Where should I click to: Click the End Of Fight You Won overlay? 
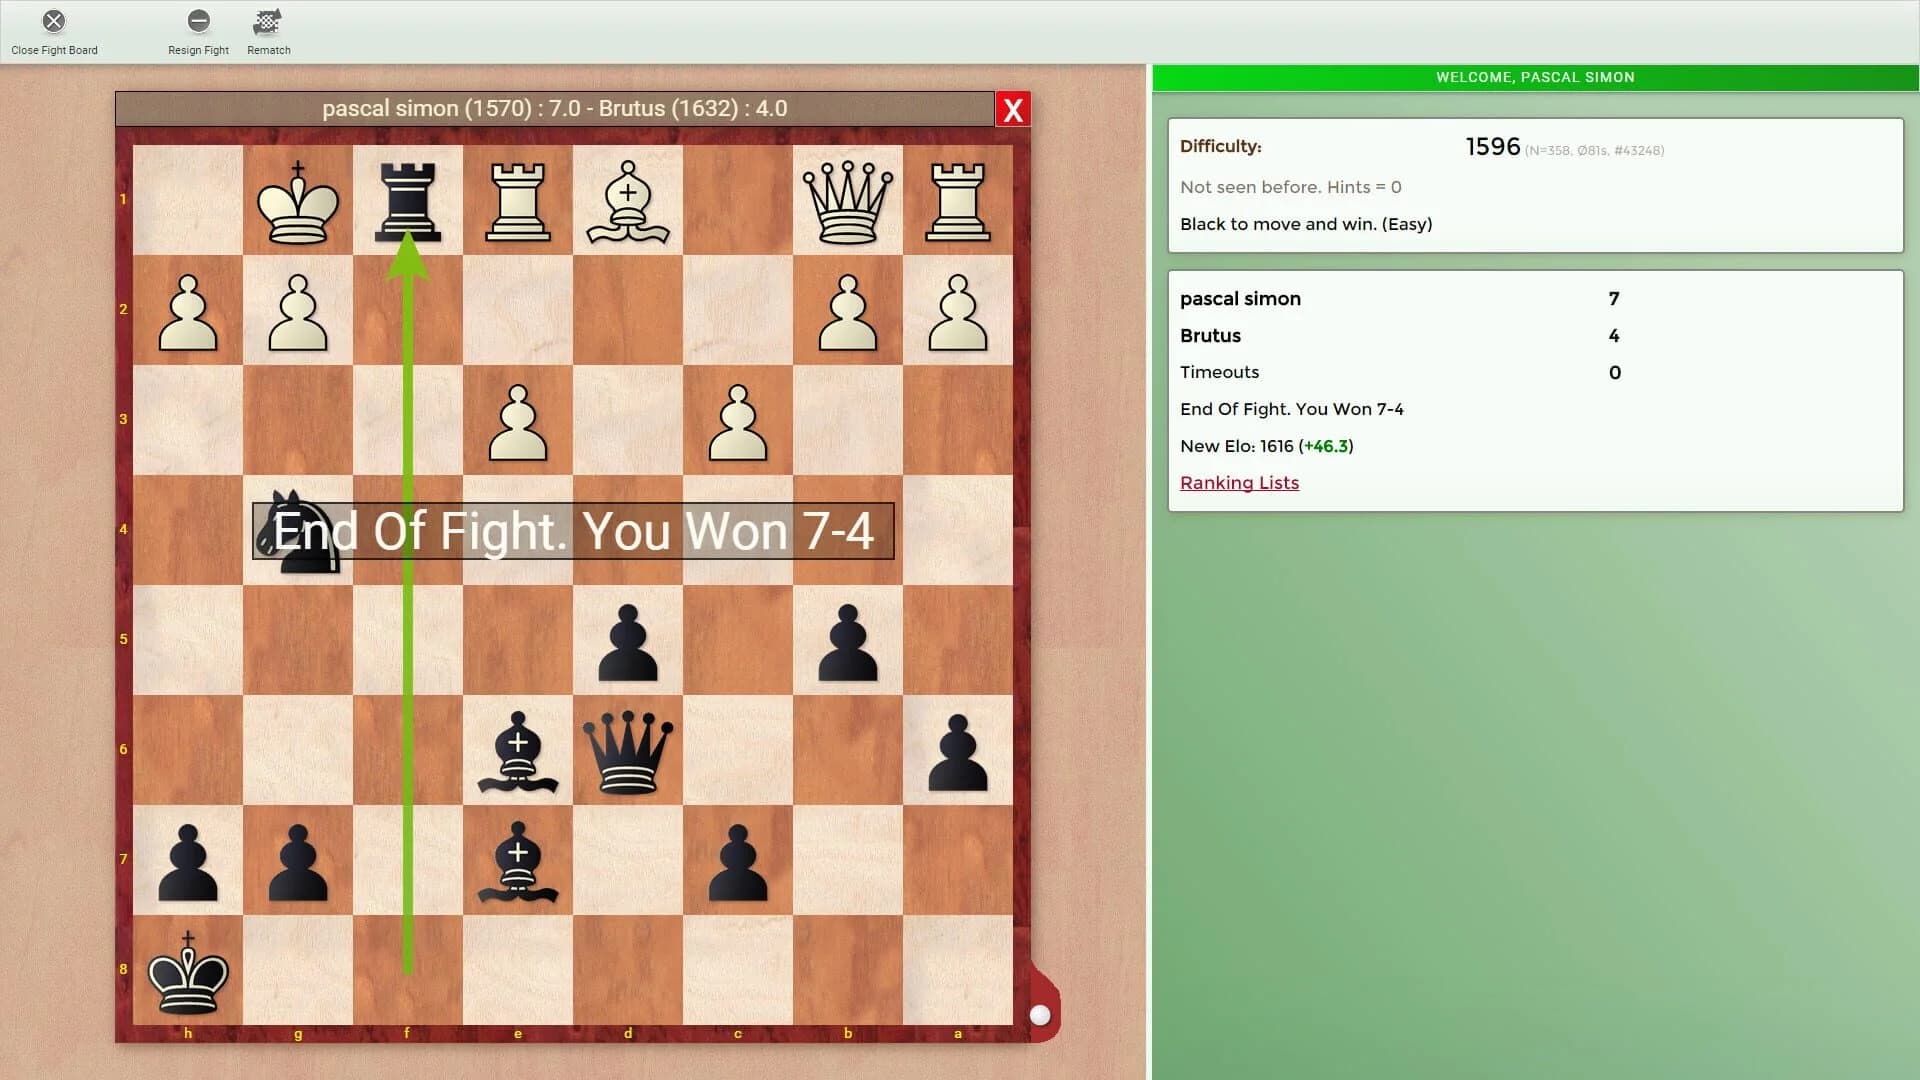click(575, 530)
